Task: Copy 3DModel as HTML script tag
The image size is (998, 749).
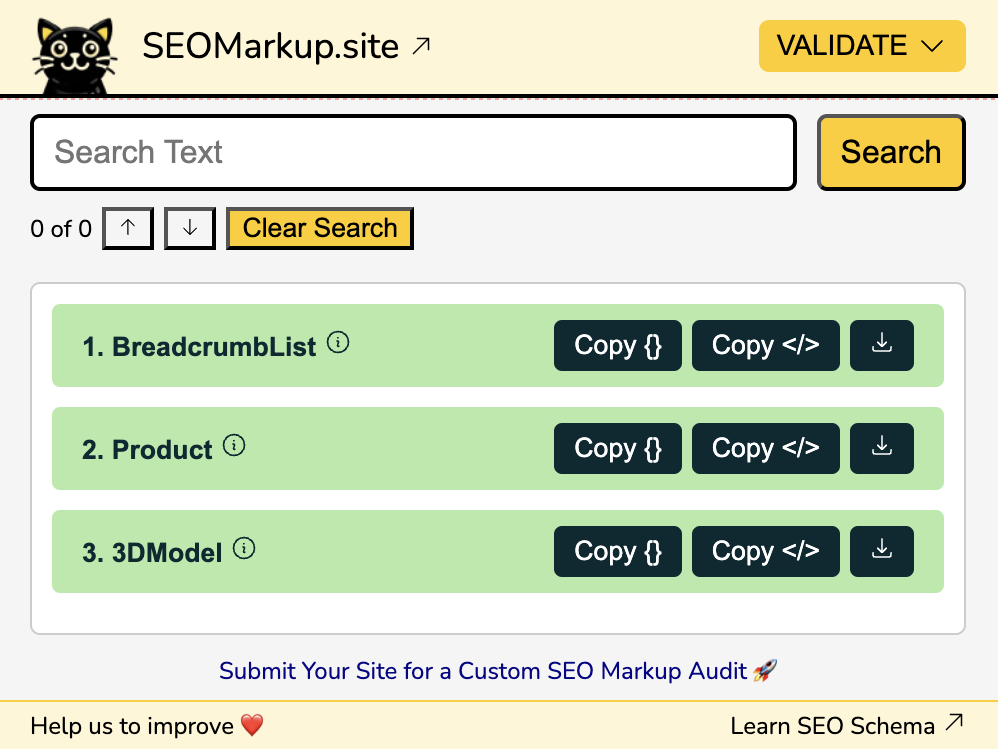Action: pos(766,552)
